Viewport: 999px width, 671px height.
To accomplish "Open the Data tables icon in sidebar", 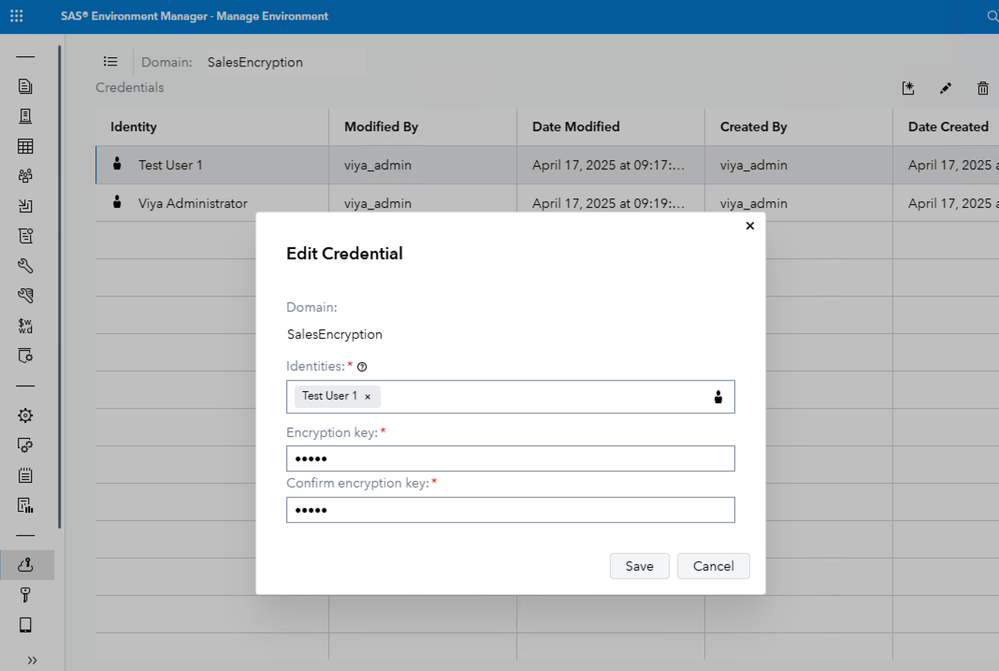I will click(25, 146).
